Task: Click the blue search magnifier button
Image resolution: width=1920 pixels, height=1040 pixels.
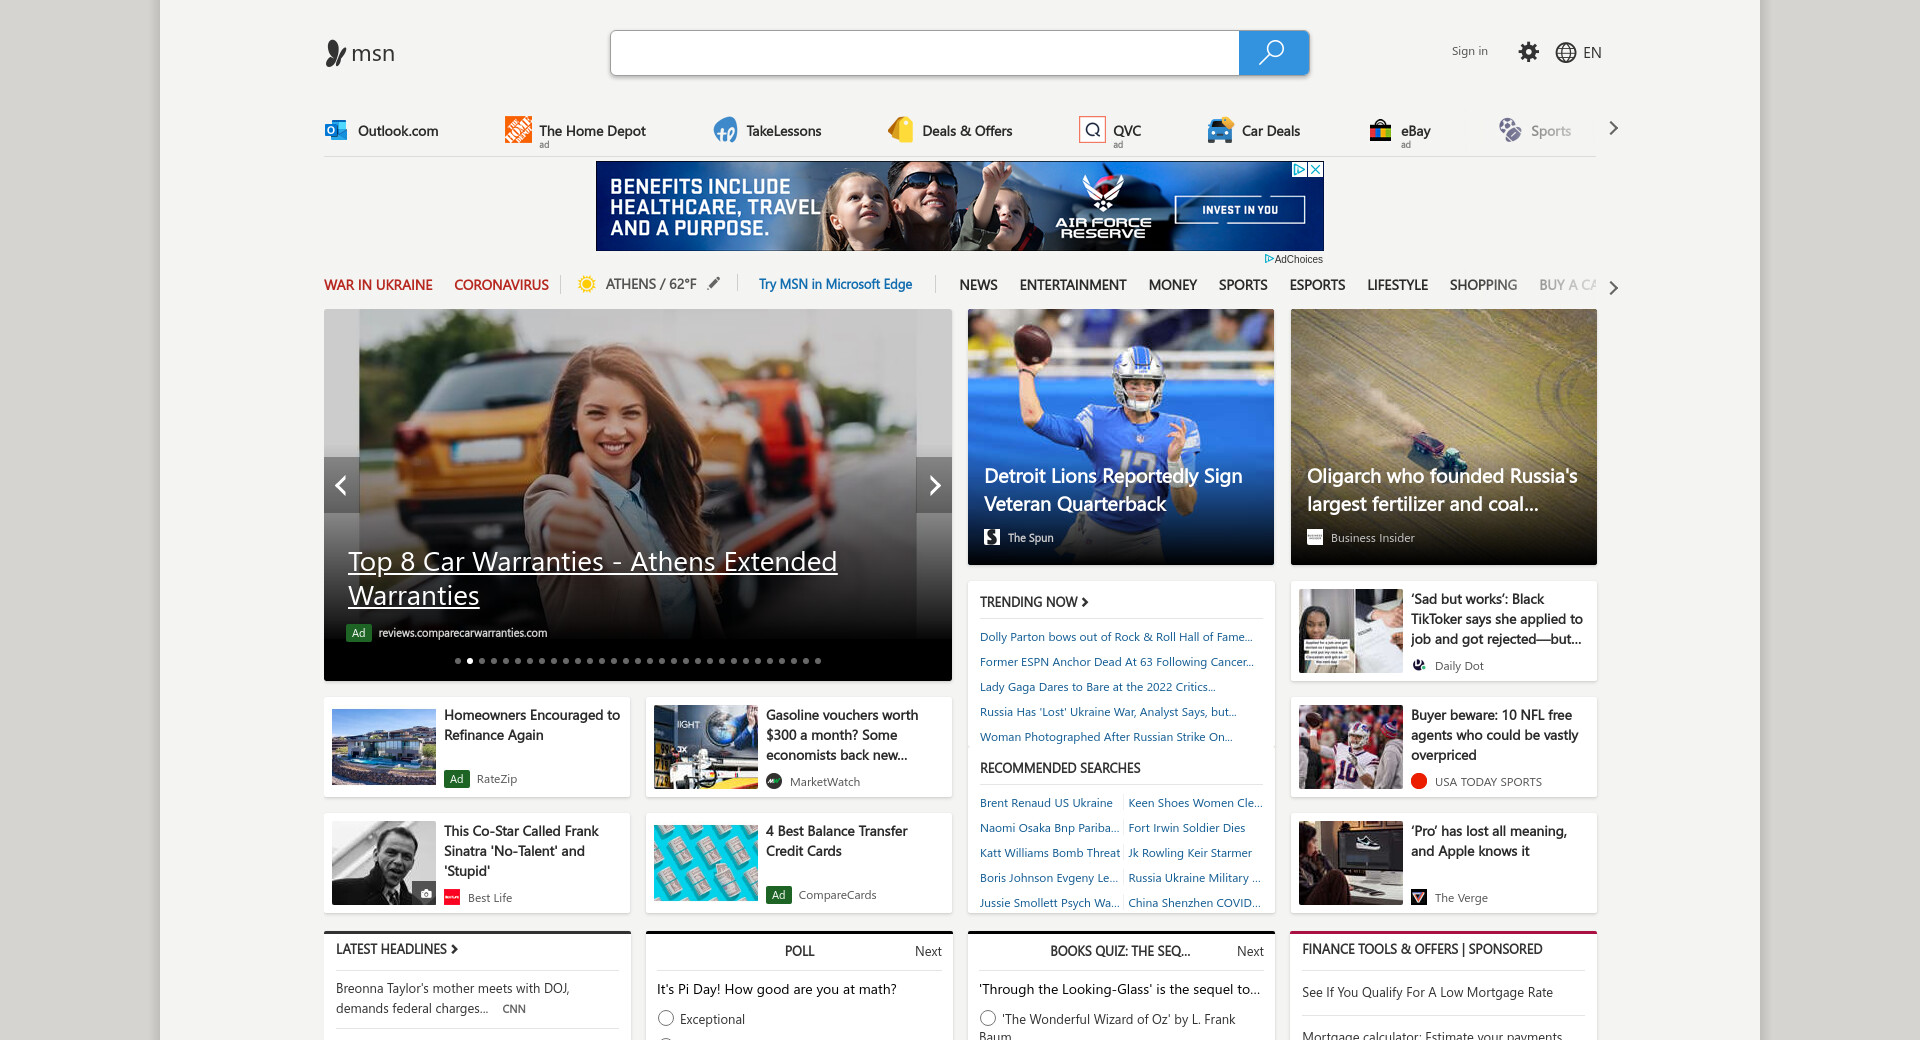Action: click(1273, 53)
